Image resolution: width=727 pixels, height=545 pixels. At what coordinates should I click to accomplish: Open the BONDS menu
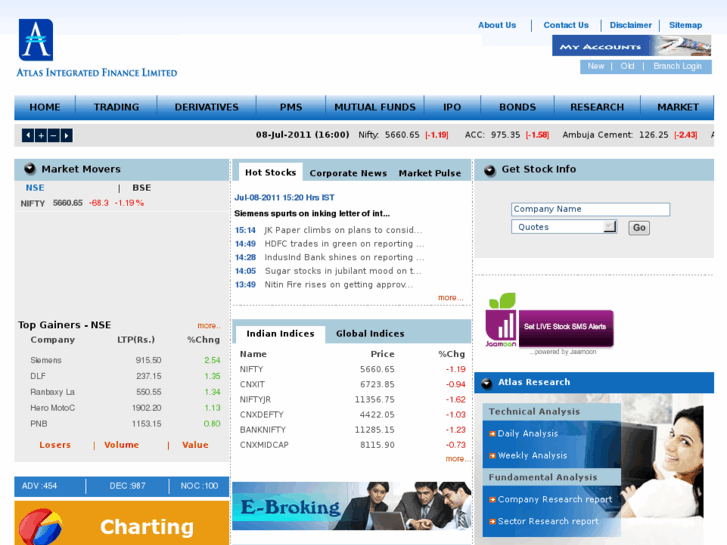click(517, 107)
